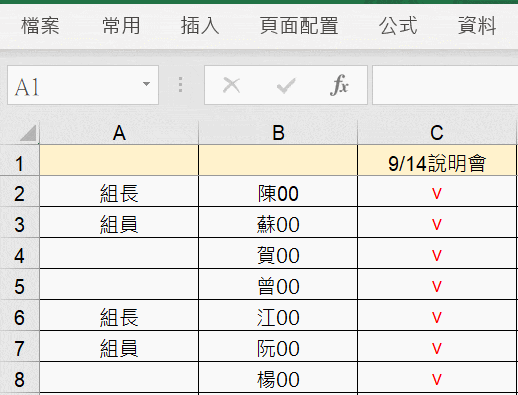Select empty cell A8 beside 楊00
This screenshot has height=395, width=518.
pos(119,377)
